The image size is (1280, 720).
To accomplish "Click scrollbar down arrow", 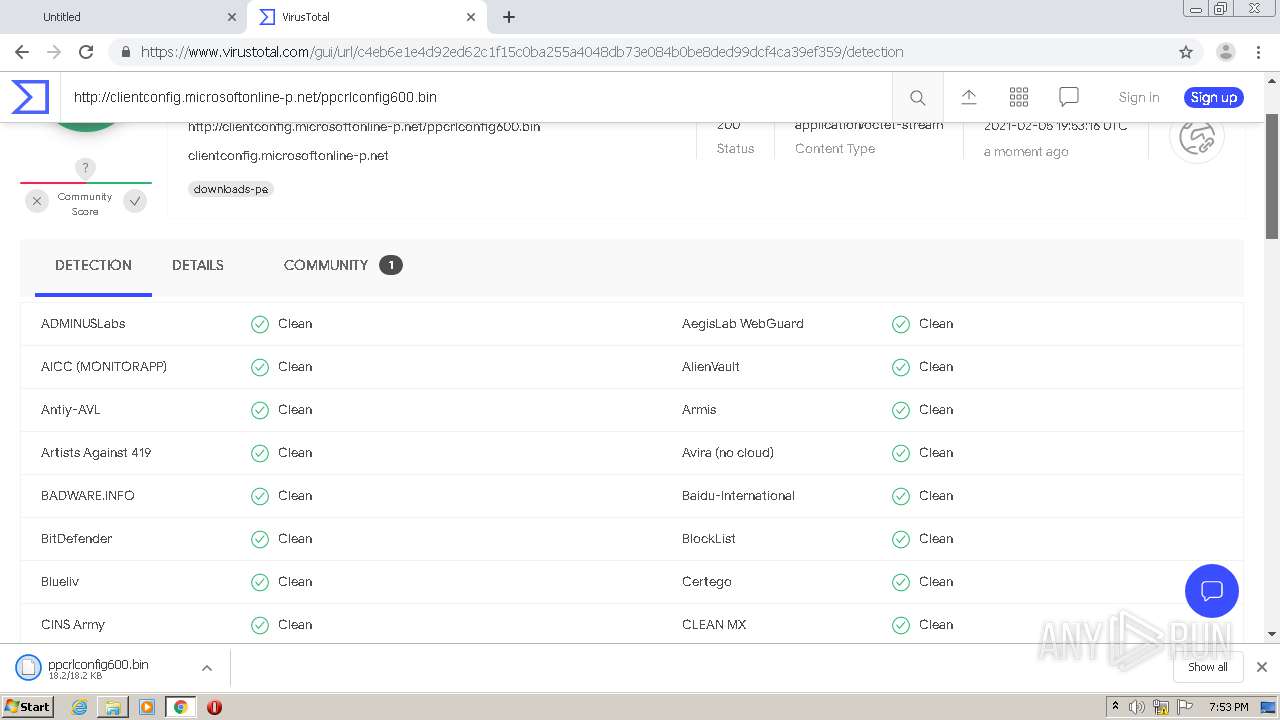I will pyautogui.click(x=1272, y=634).
